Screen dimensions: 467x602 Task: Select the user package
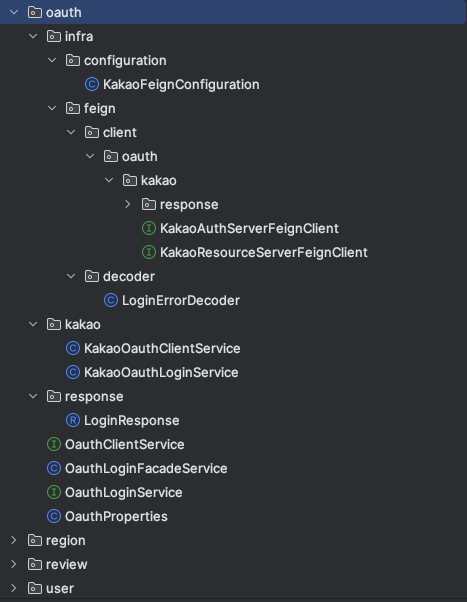[x=60, y=588]
